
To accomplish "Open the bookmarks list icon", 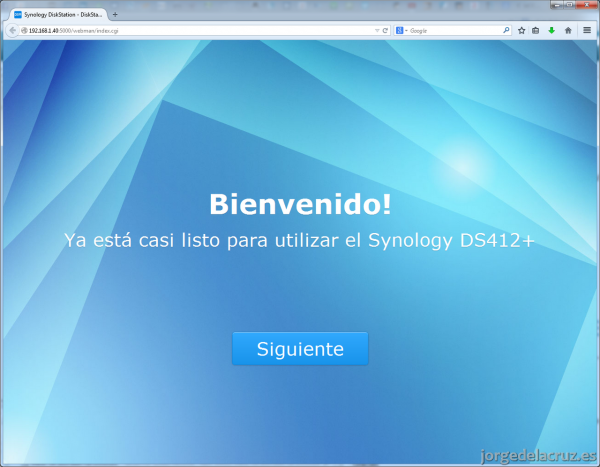I will (536, 31).
